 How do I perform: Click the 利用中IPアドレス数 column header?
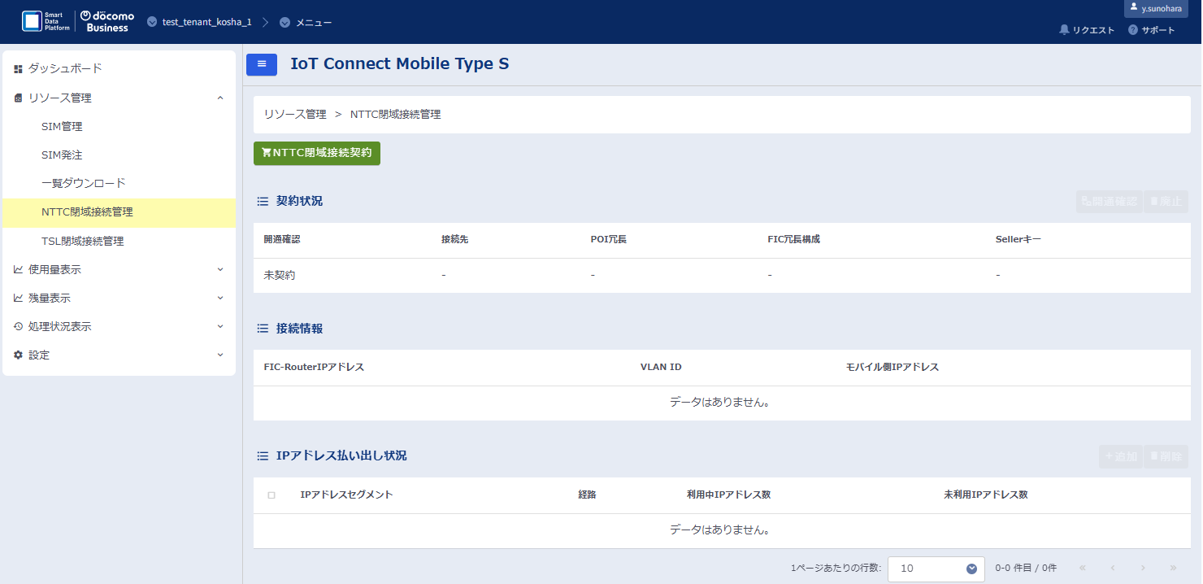pyautogui.click(x=728, y=495)
